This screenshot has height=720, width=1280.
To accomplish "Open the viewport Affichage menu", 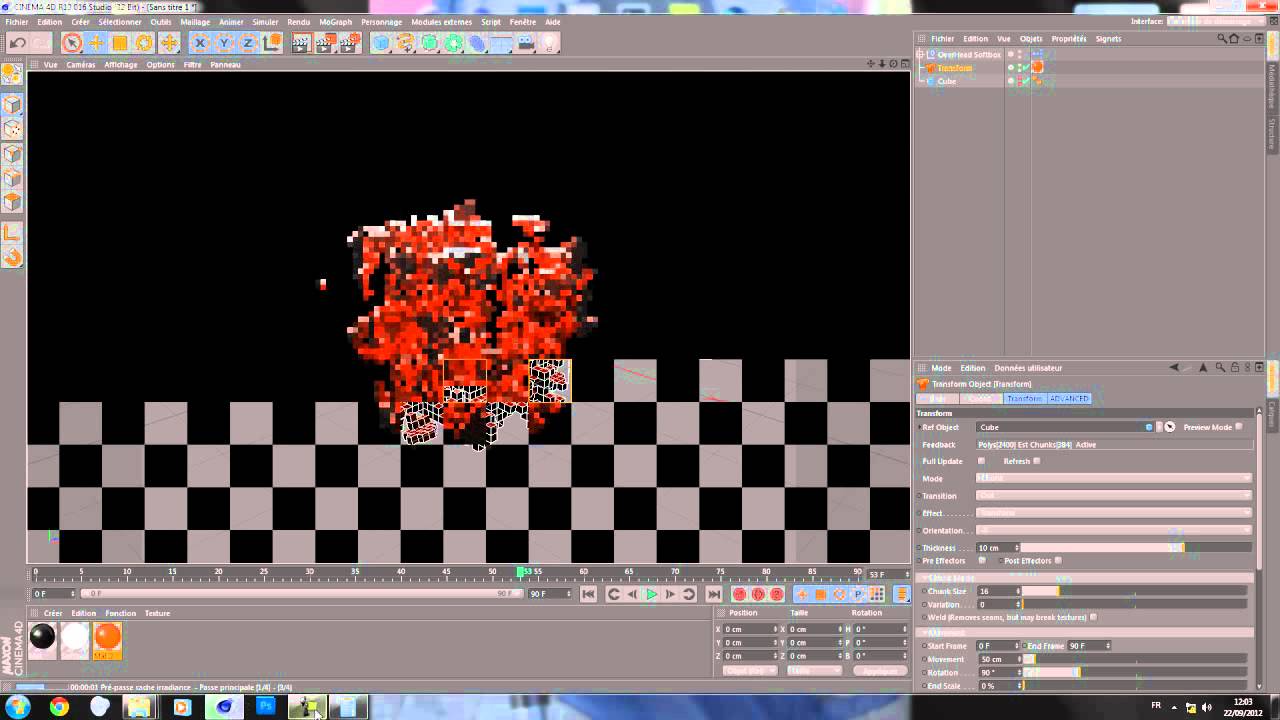I will (121, 65).
